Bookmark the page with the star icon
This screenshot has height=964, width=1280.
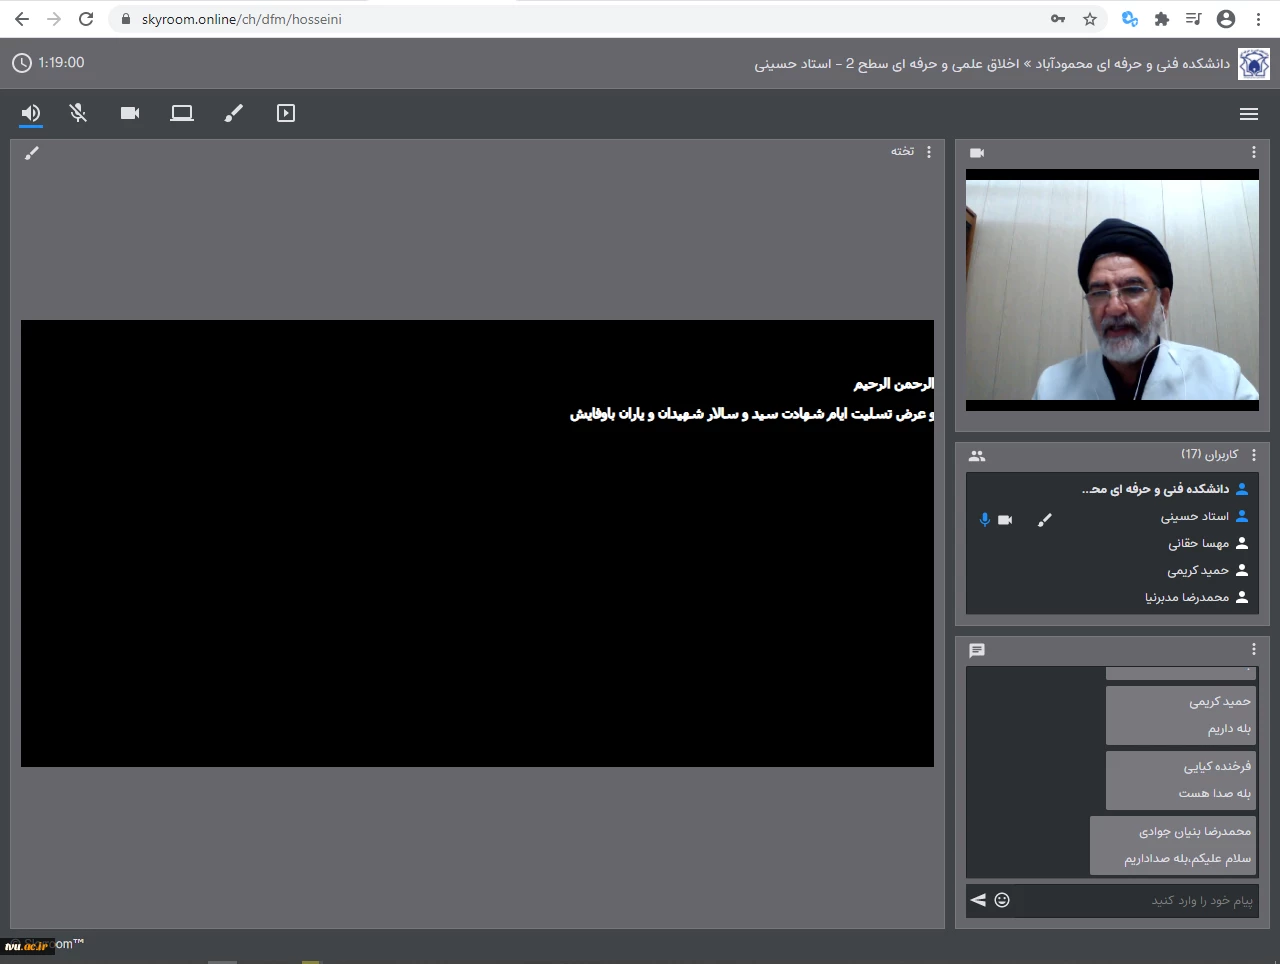point(1090,19)
